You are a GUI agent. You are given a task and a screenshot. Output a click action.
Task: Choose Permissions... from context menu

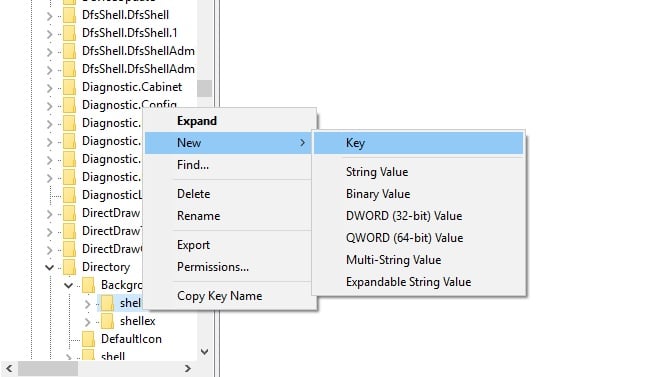213,267
